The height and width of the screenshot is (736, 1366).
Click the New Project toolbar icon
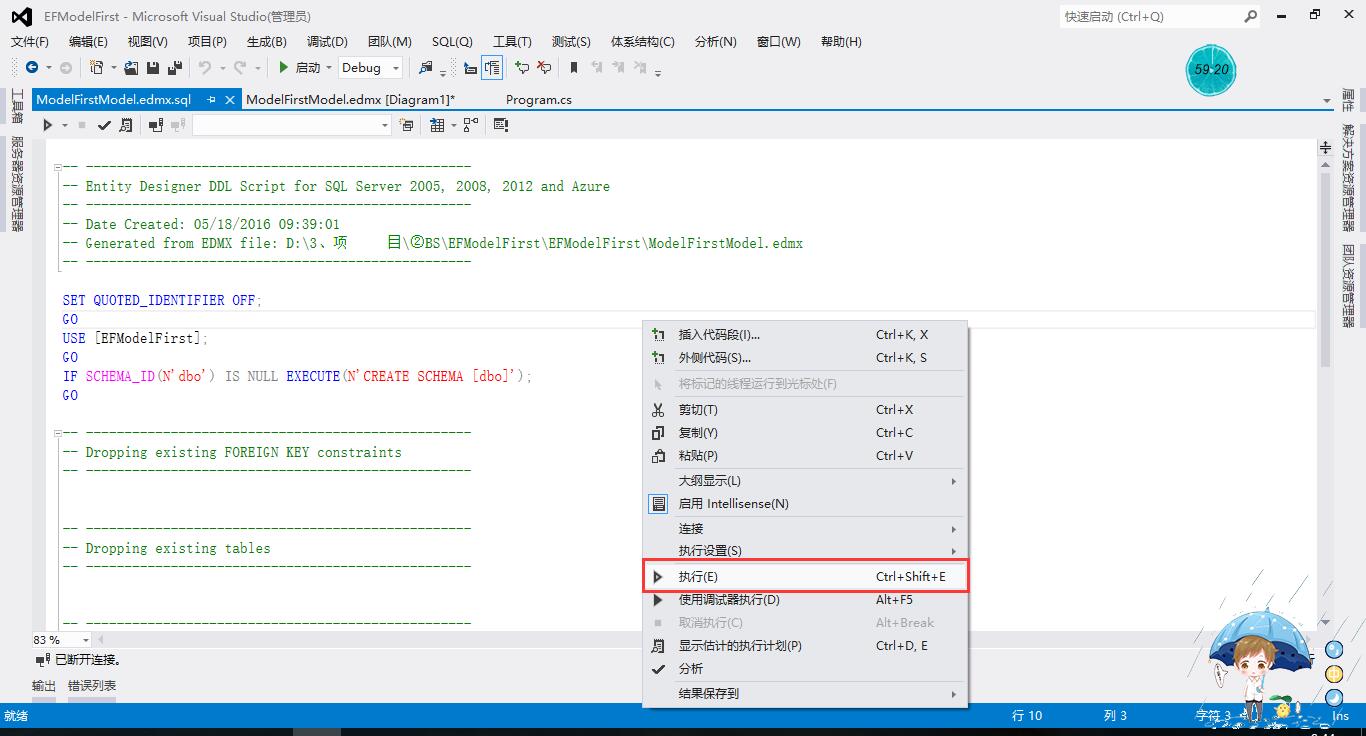(97, 67)
